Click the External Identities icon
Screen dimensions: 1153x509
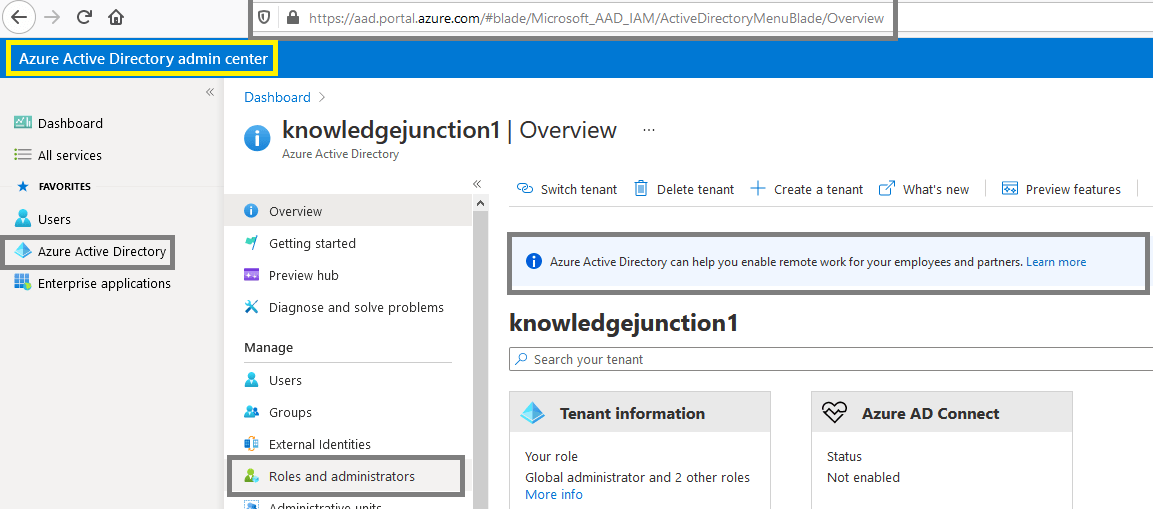[251, 444]
